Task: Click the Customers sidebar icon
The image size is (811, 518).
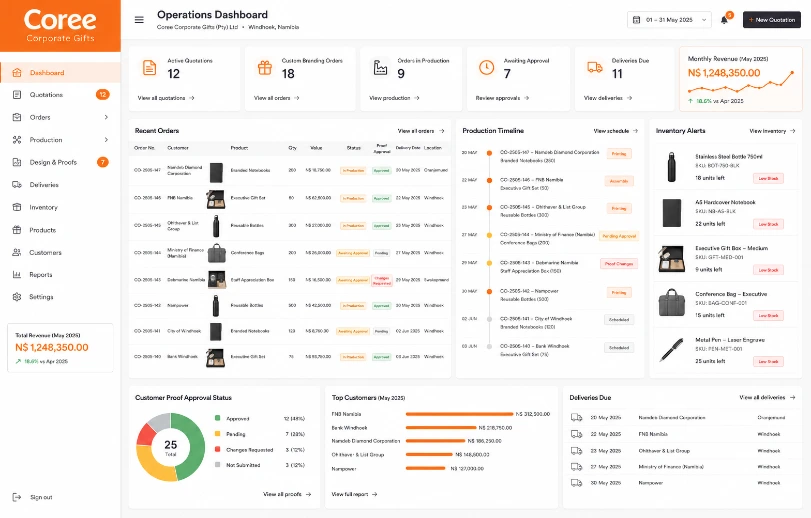Action: point(17,252)
